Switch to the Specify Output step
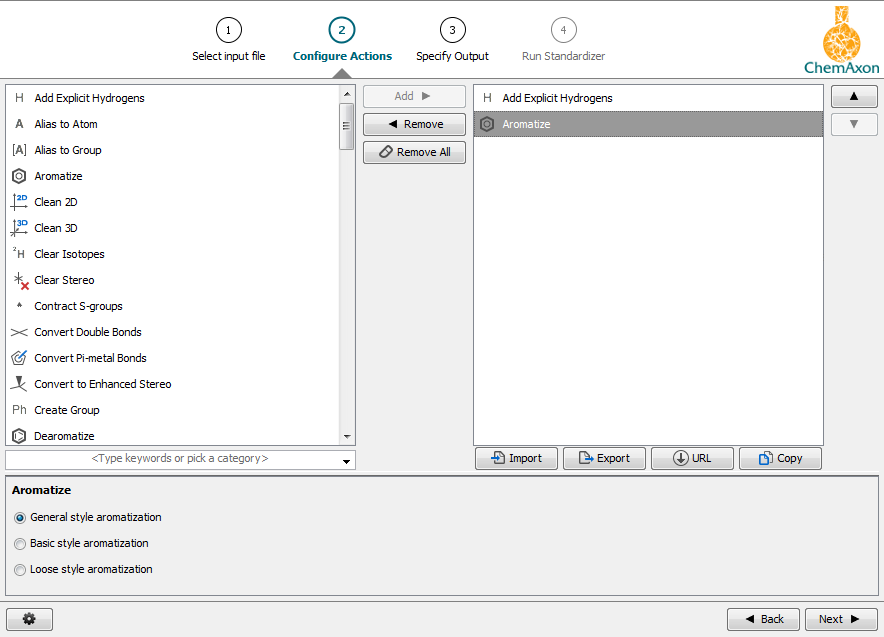 point(452,30)
